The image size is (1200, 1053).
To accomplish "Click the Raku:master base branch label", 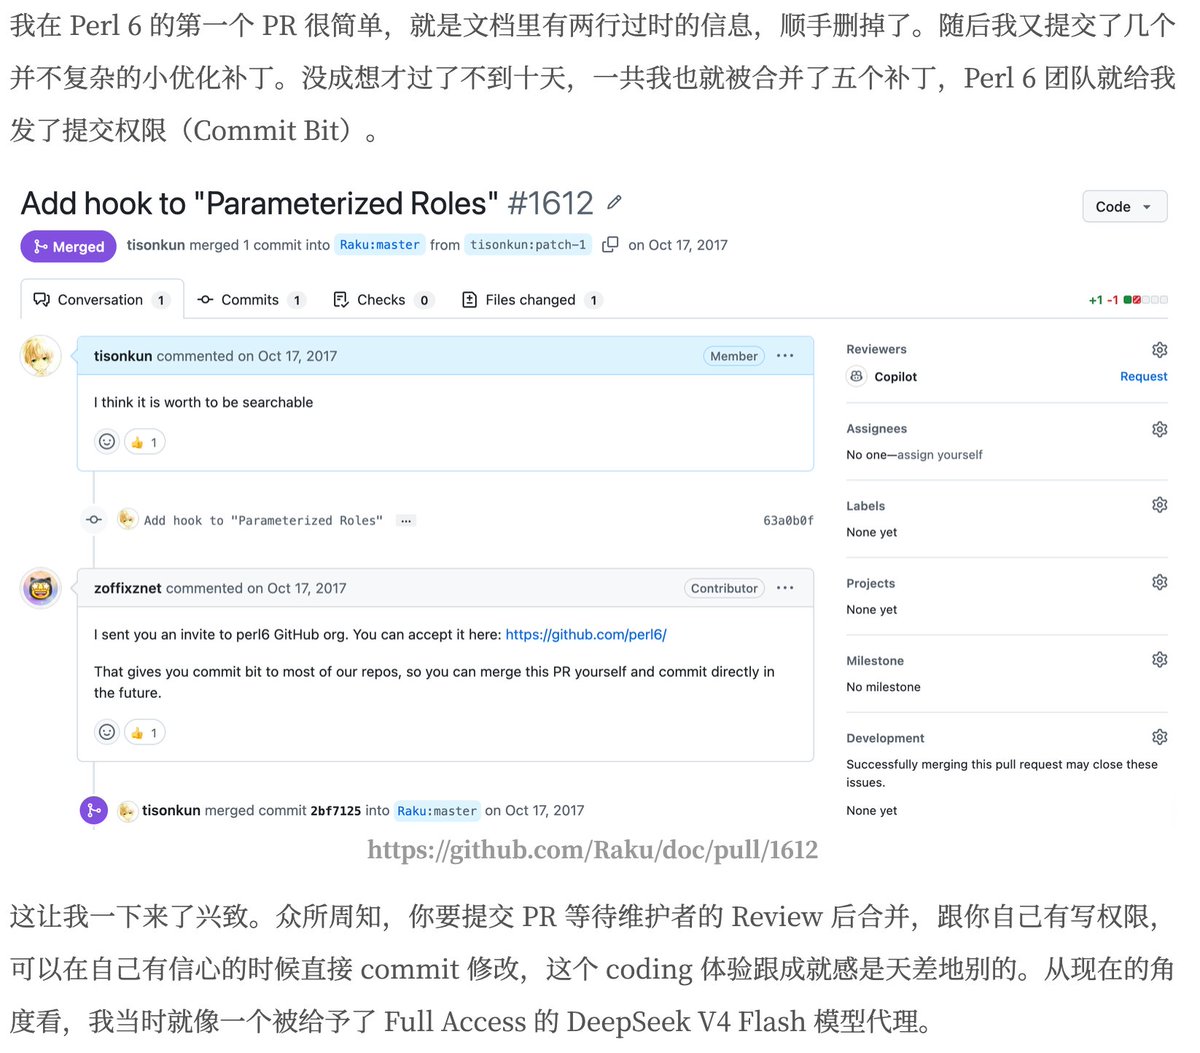I will pyautogui.click(x=380, y=244).
